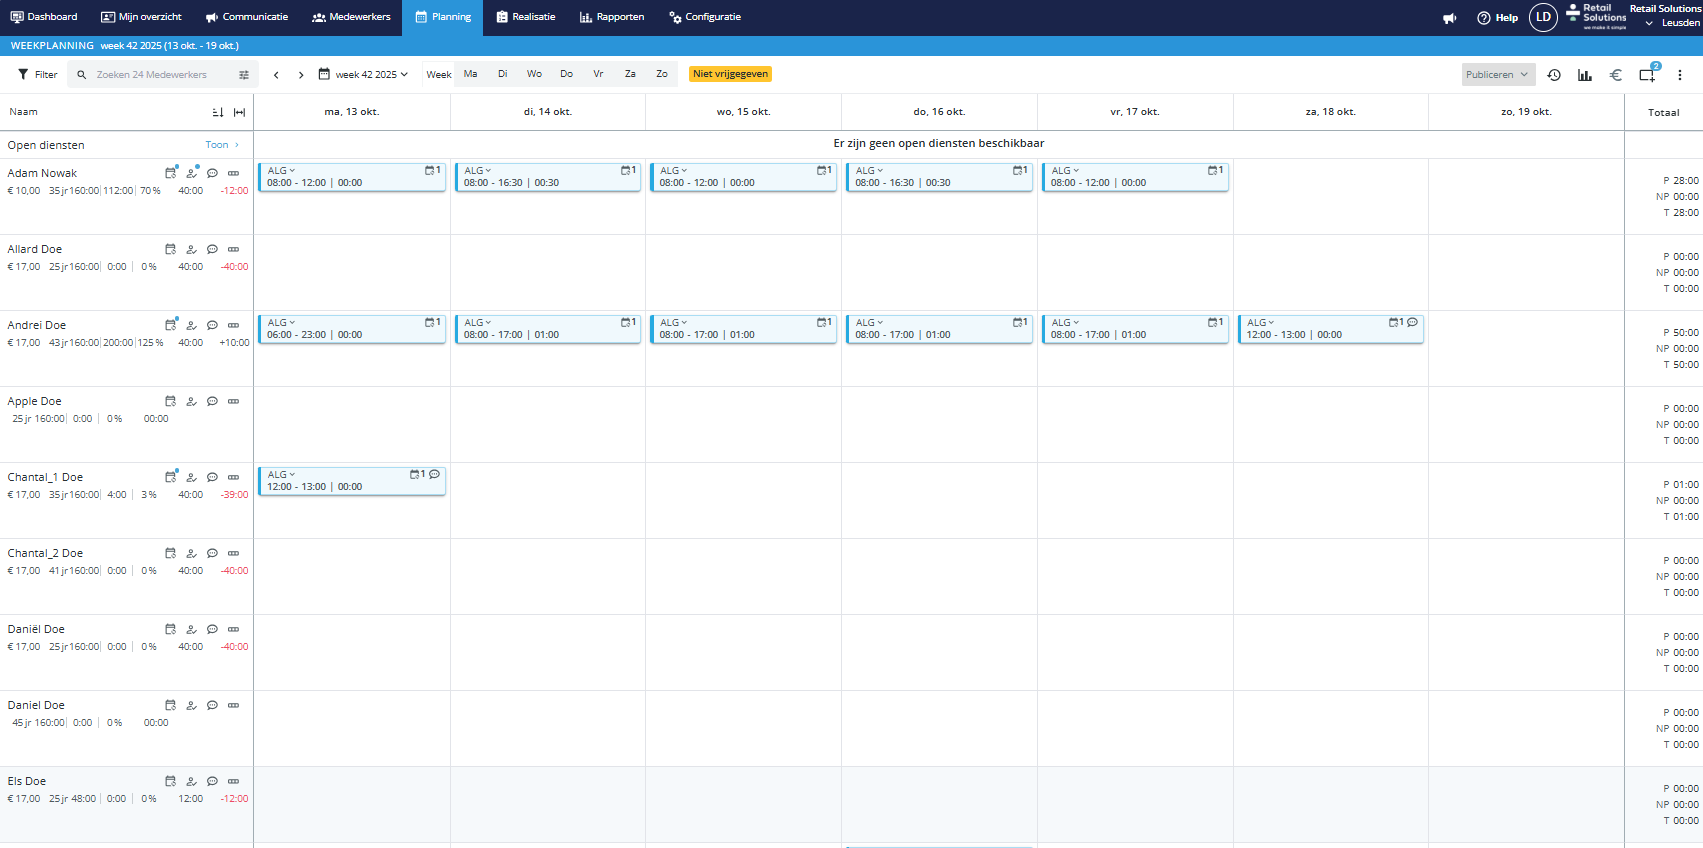Open ALG dropdown on Chantal_1 Doe's Monday shift
Screen dimensions: 1703x848
[281, 475]
